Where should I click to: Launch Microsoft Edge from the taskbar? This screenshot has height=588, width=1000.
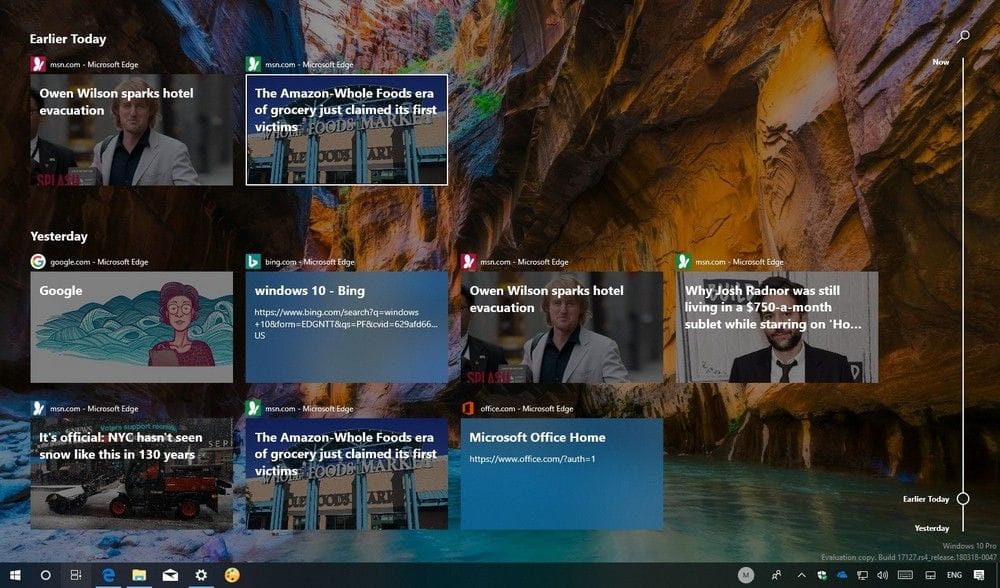(108, 575)
